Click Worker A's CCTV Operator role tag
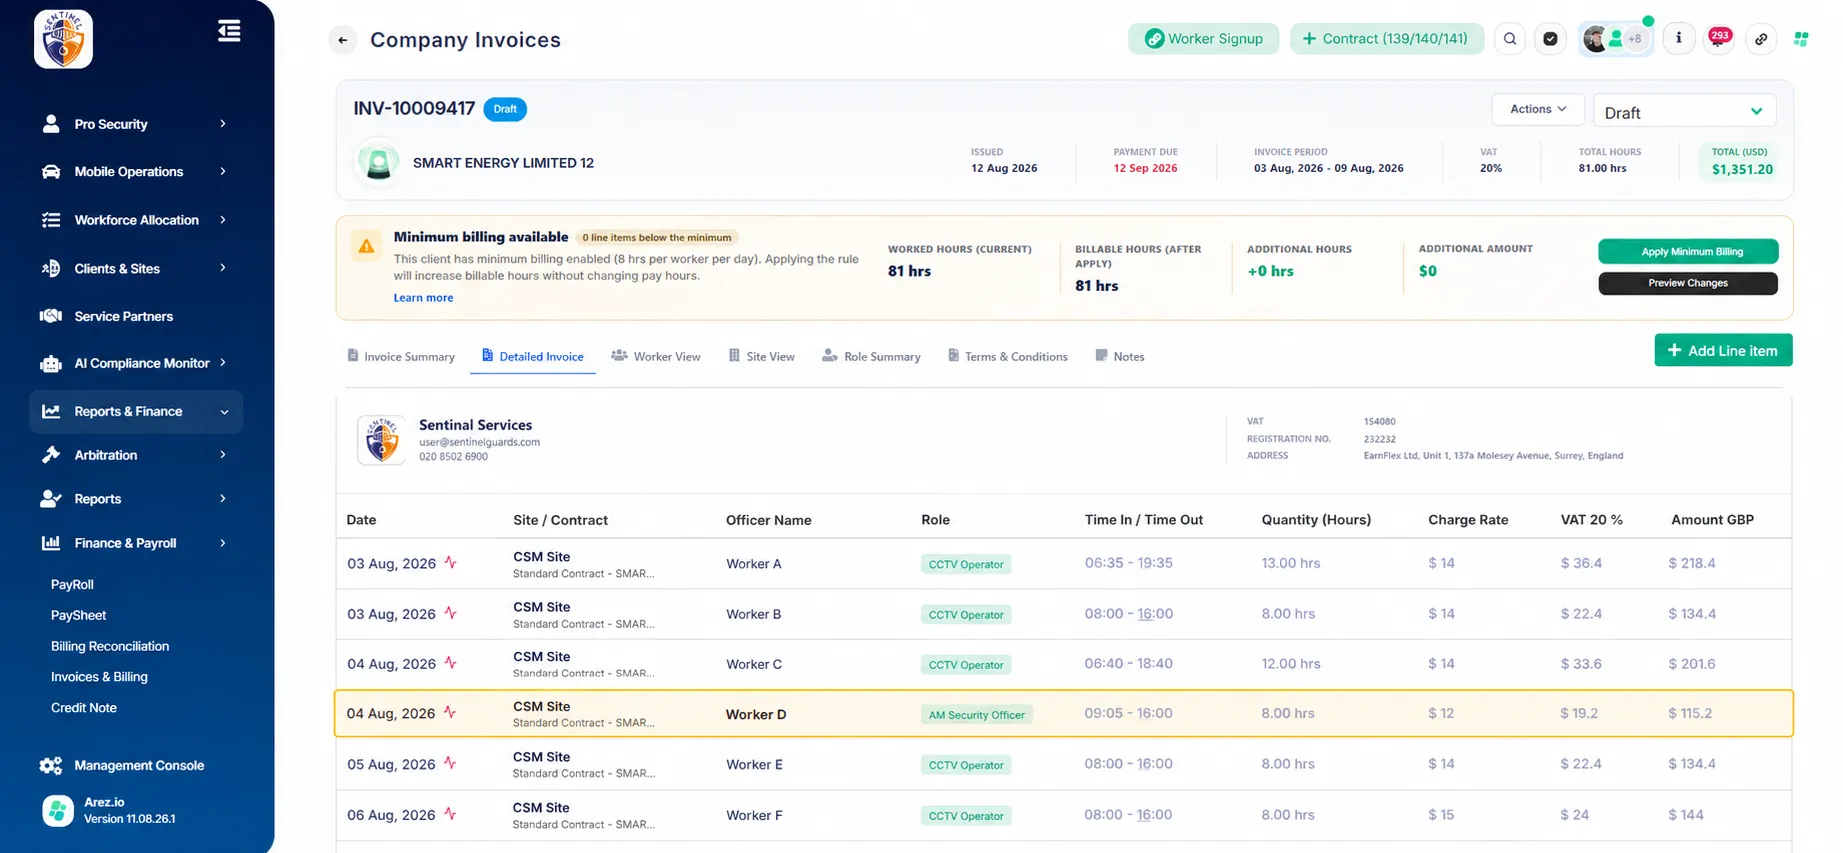 coord(966,564)
